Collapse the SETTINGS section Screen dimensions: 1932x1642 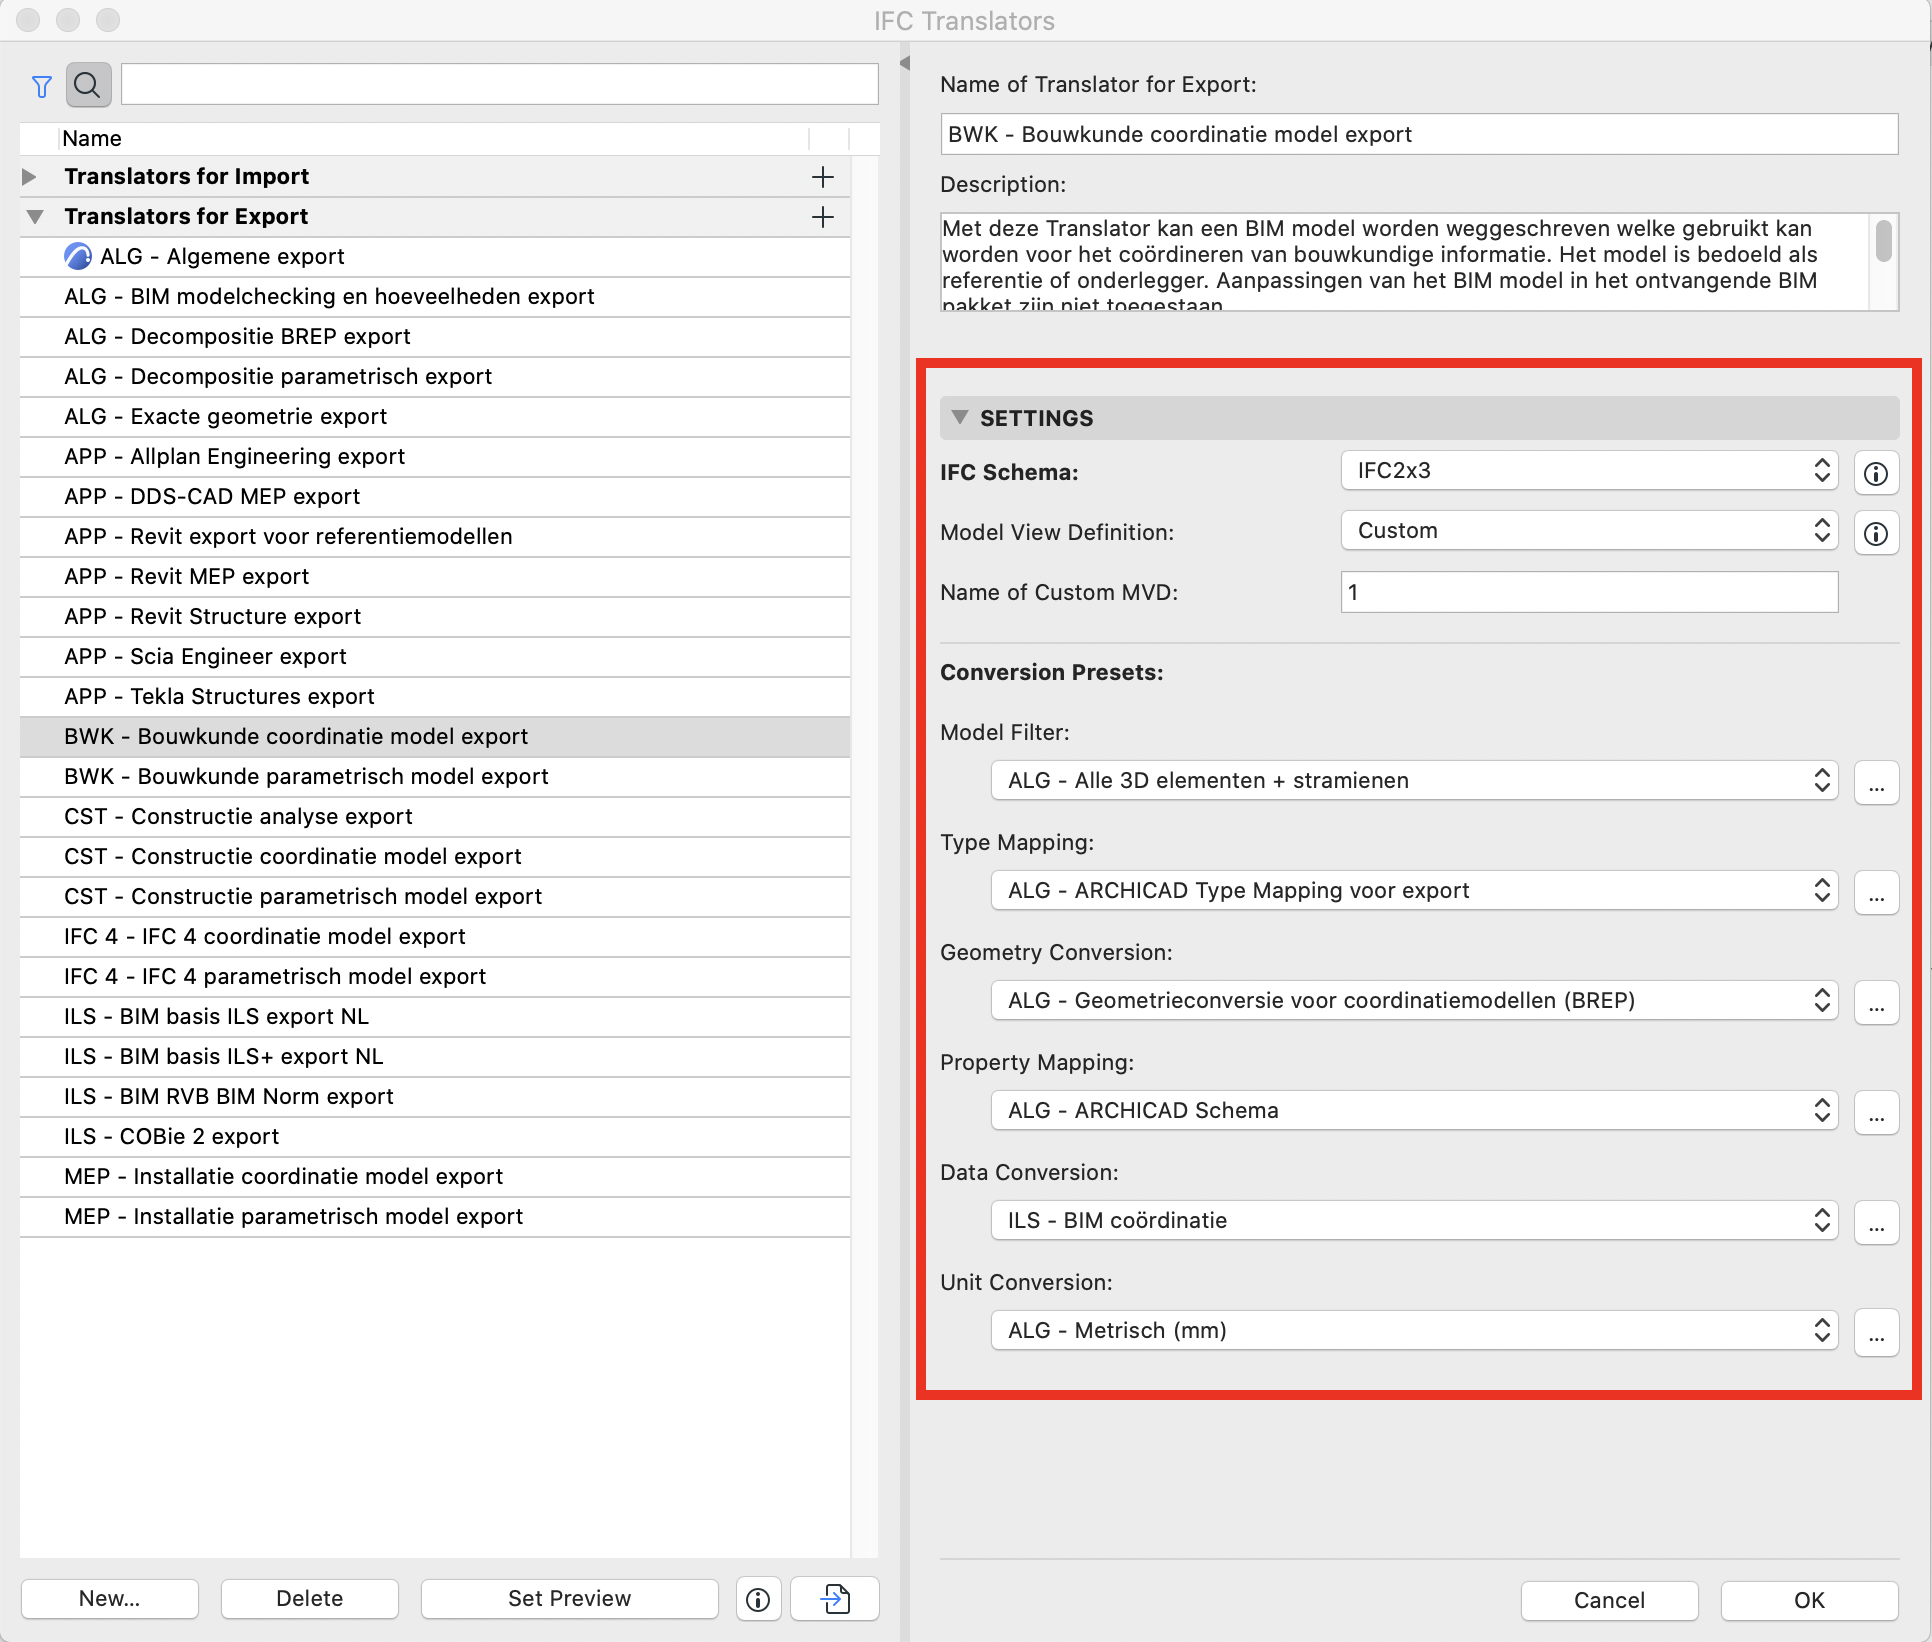click(x=960, y=418)
